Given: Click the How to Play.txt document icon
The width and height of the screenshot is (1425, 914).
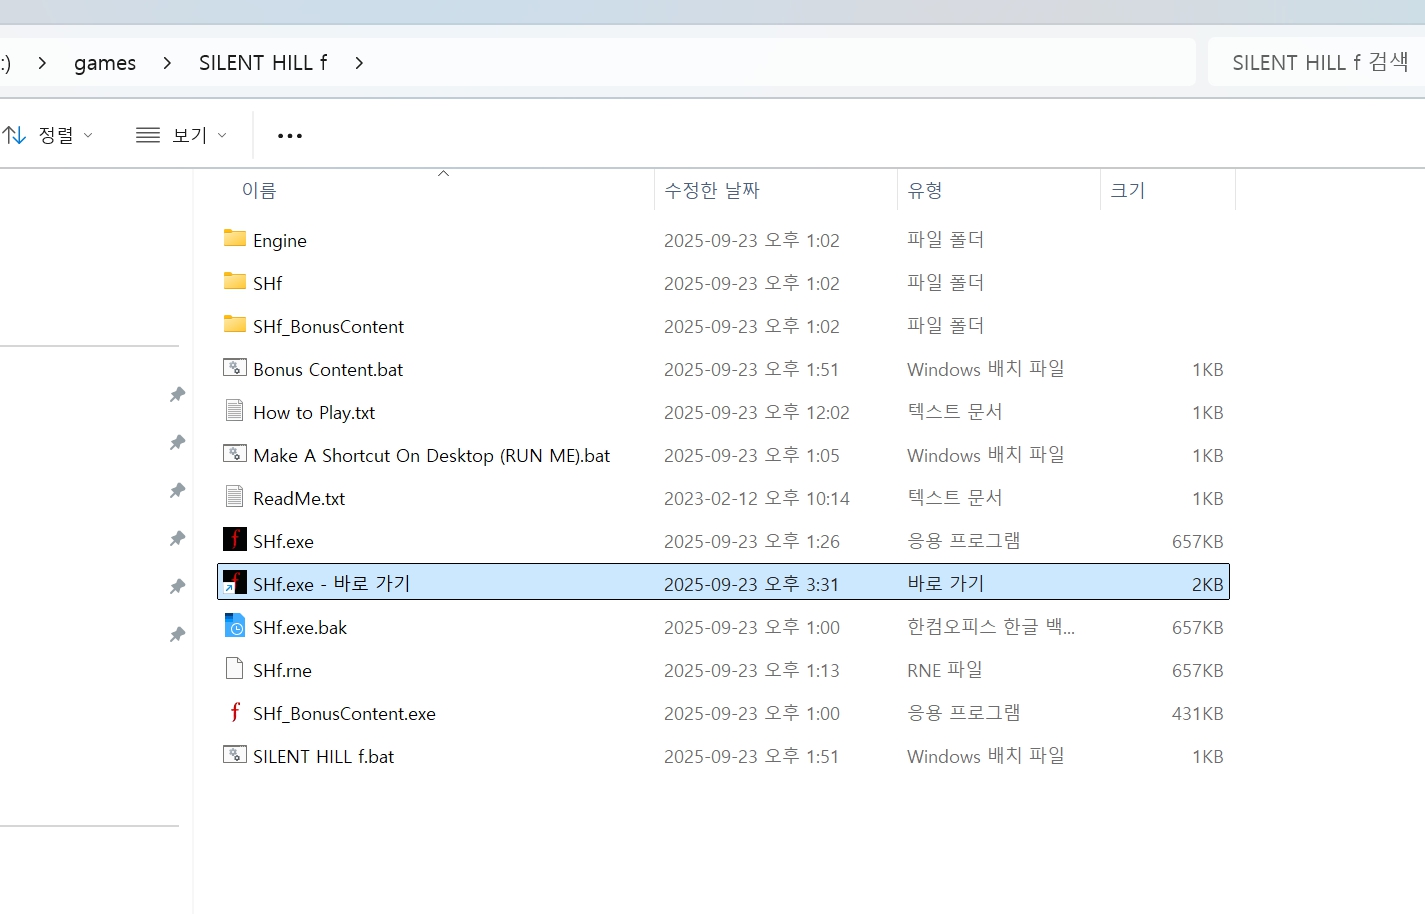Looking at the screenshot, I should click(x=234, y=411).
